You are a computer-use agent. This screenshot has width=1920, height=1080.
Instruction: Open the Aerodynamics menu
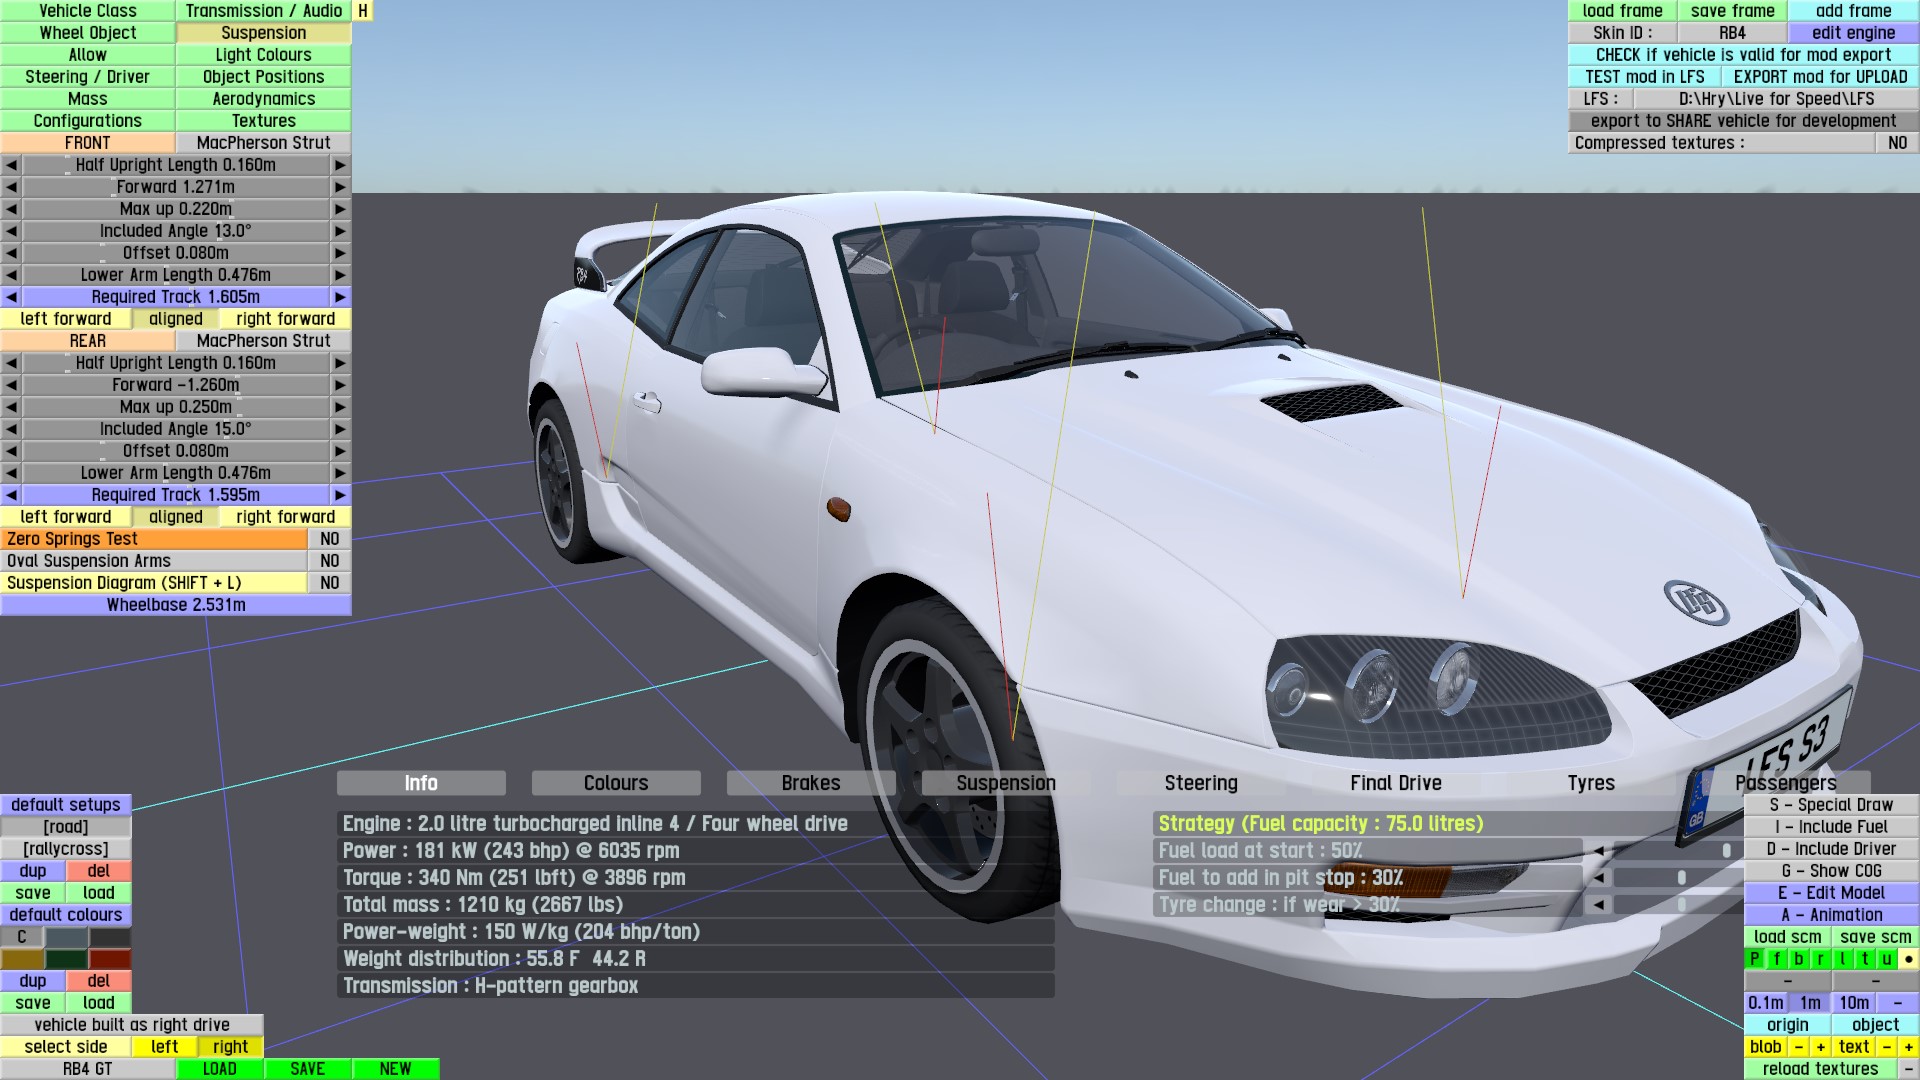263,99
